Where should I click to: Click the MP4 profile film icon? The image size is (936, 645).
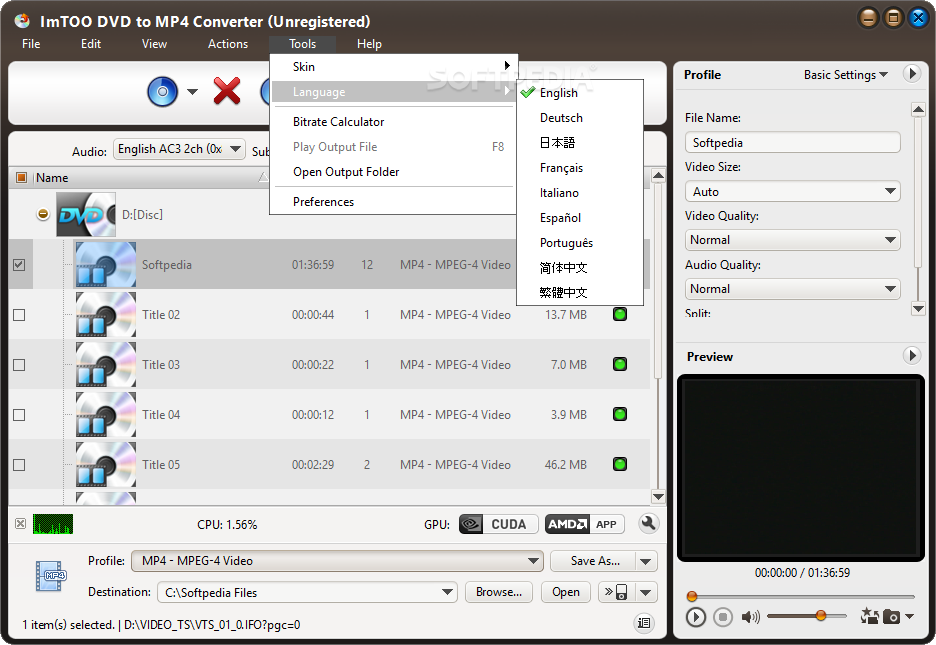[x=51, y=576]
